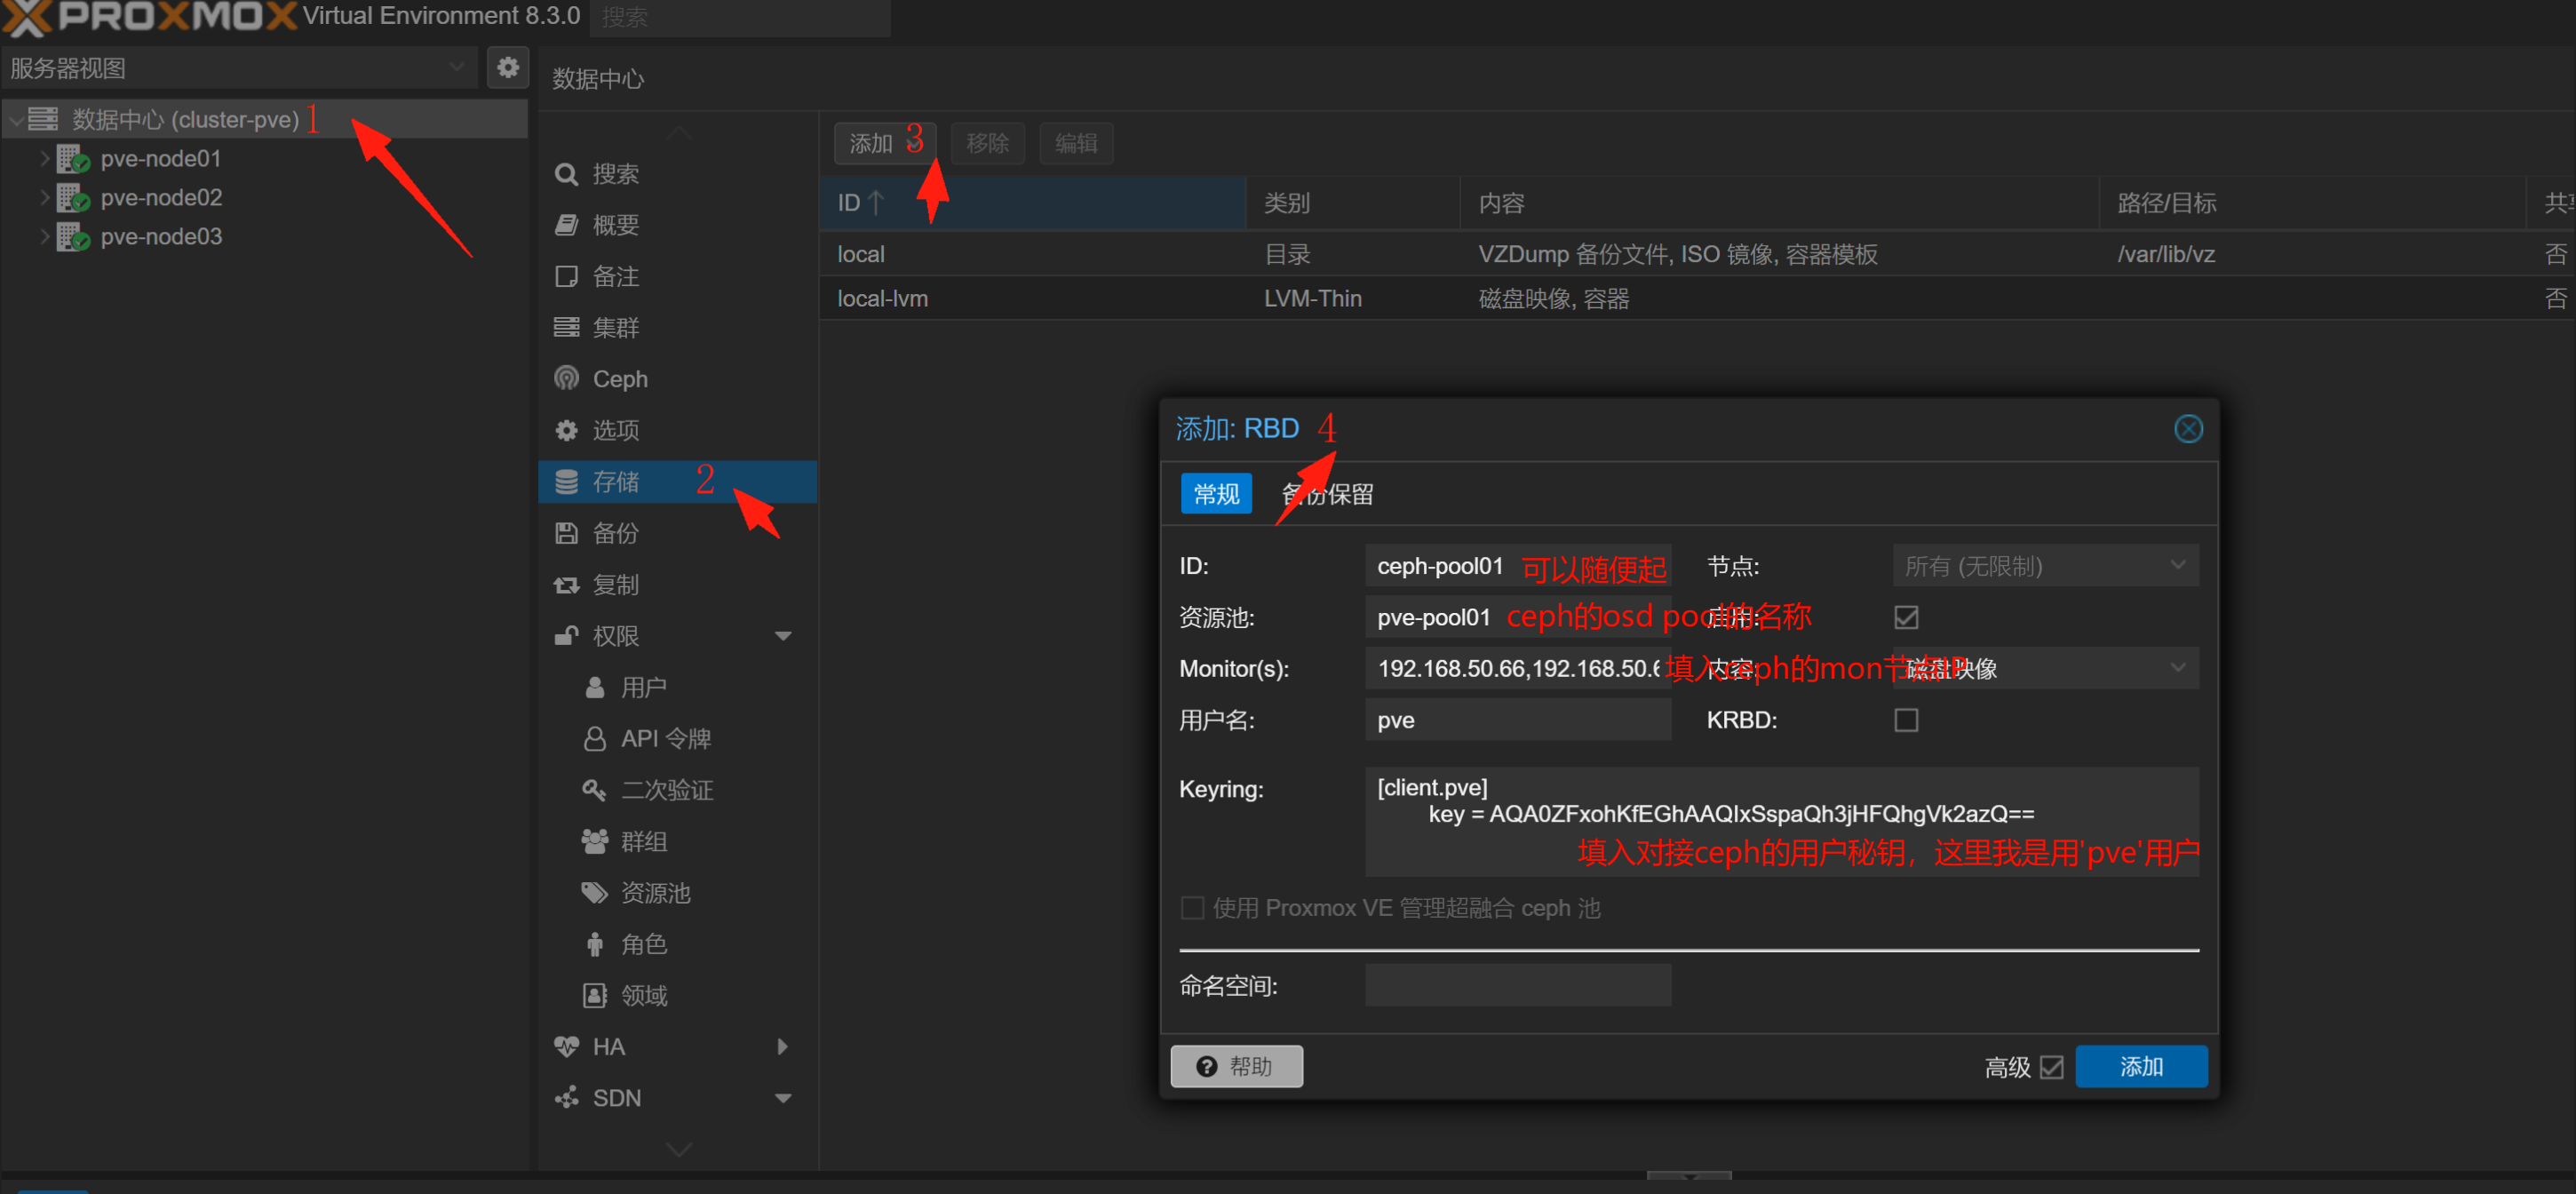Select the pve-node02 server icon
The image size is (2576, 1194).
tap(73, 197)
